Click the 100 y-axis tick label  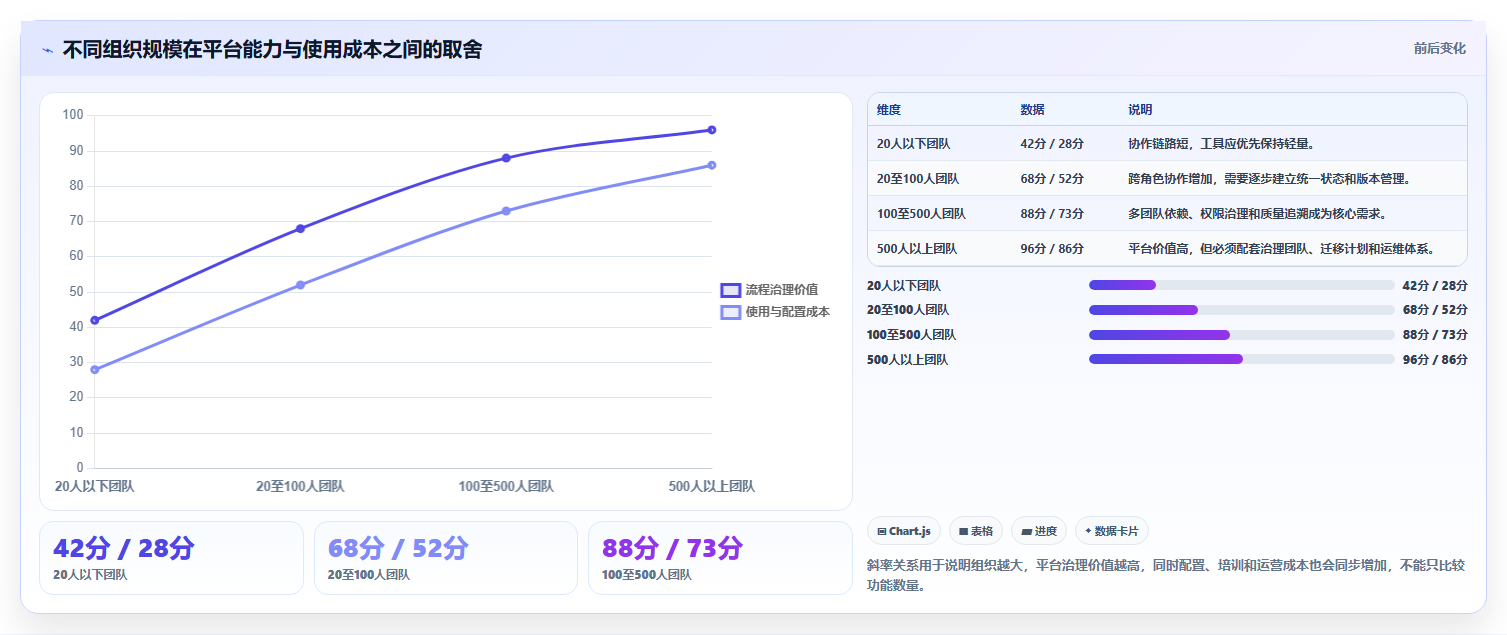pyautogui.click(x=73, y=115)
